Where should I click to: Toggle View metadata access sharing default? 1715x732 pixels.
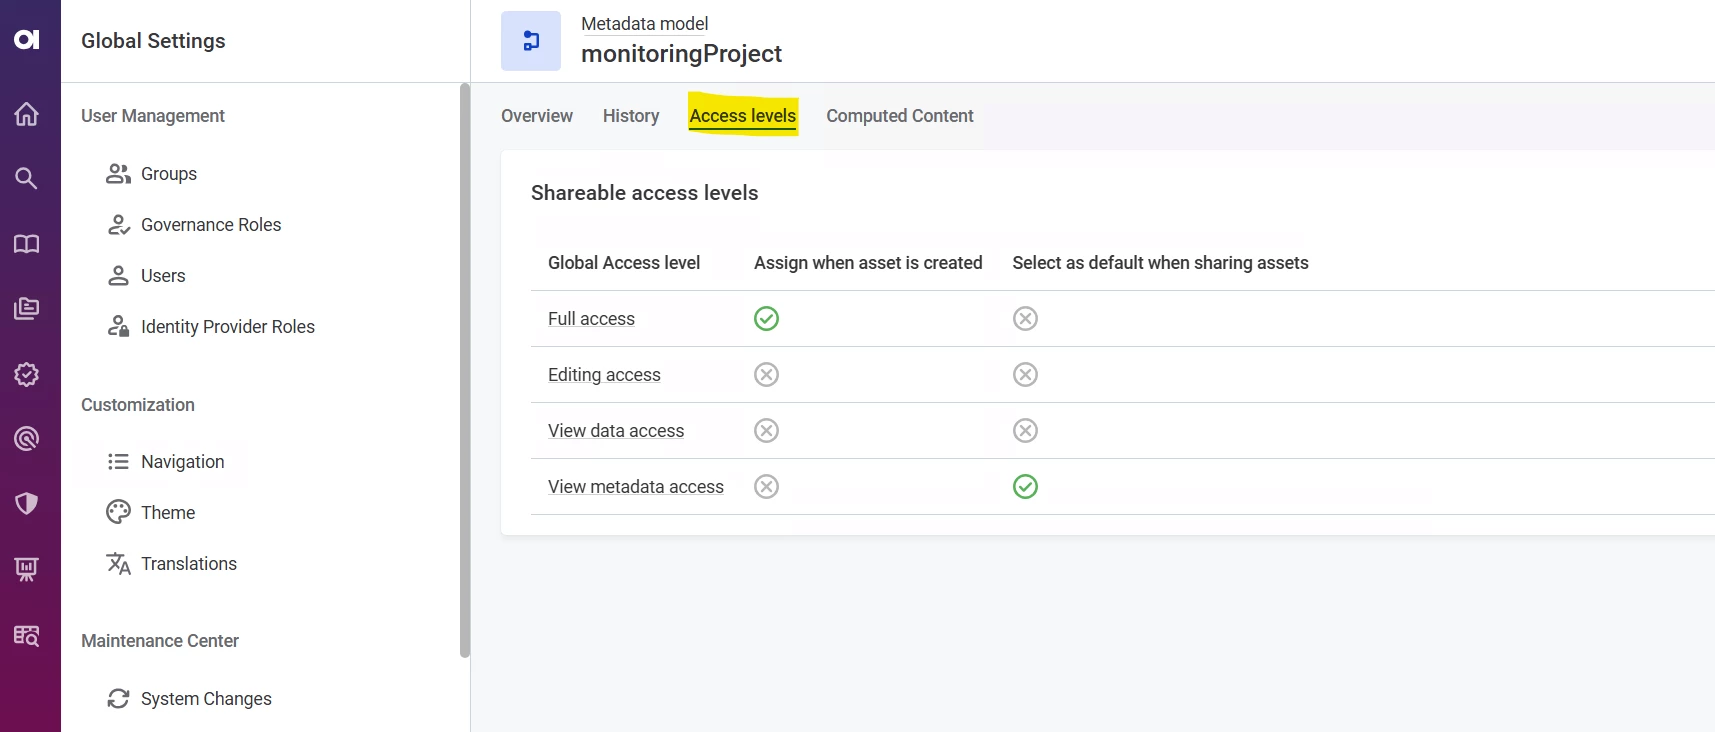(1025, 487)
